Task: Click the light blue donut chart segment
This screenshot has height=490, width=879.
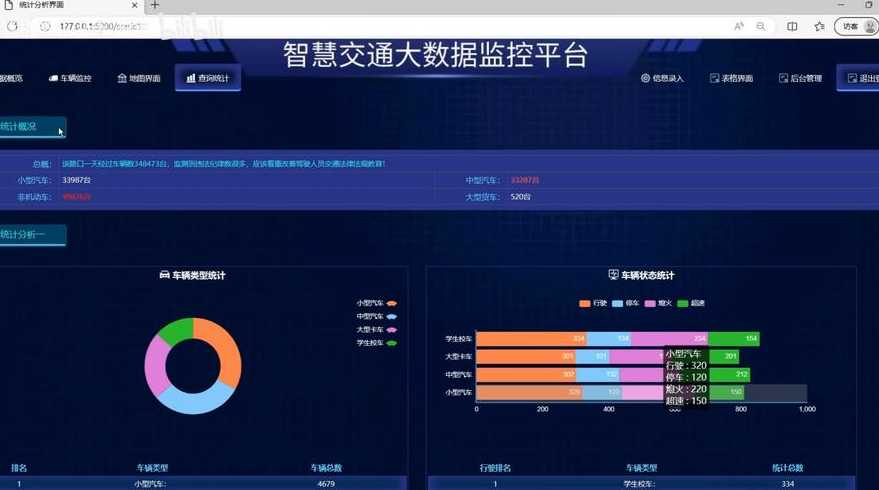Action: click(197, 400)
